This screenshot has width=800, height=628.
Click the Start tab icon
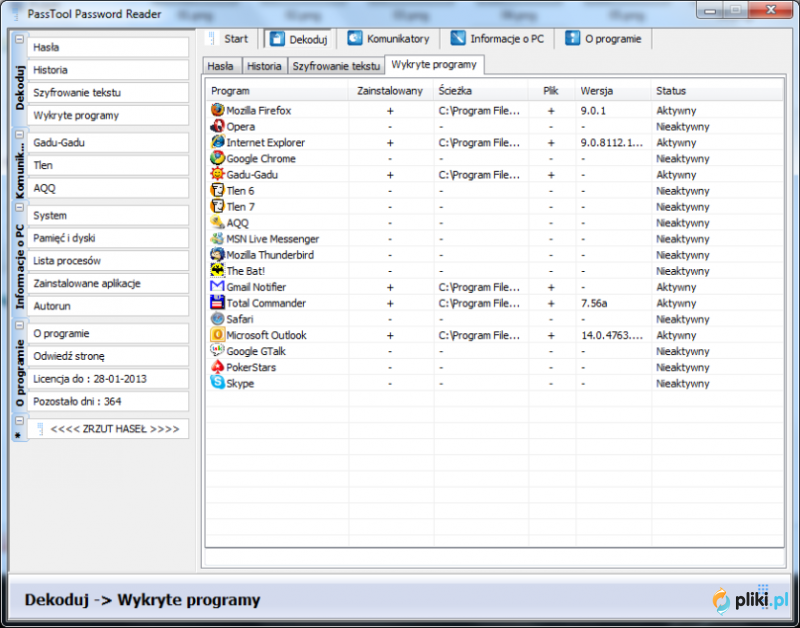[x=212, y=38]
